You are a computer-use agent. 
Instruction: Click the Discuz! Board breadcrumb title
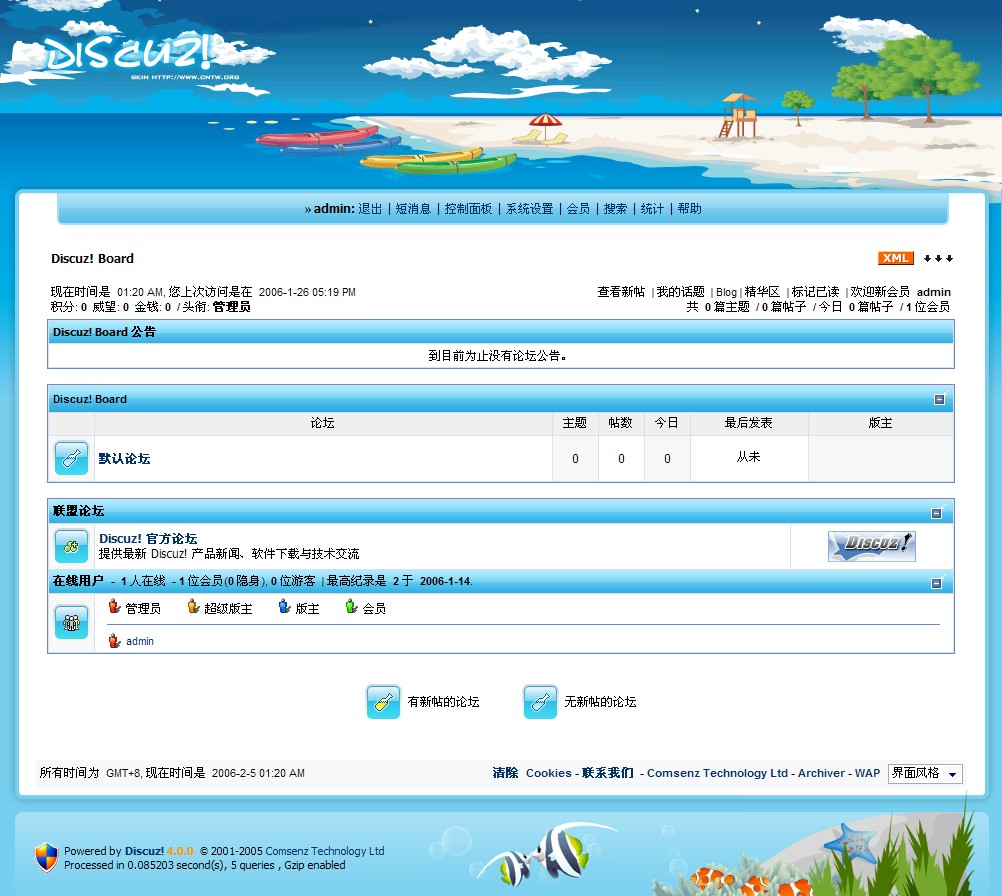click(x=92, y=258)
